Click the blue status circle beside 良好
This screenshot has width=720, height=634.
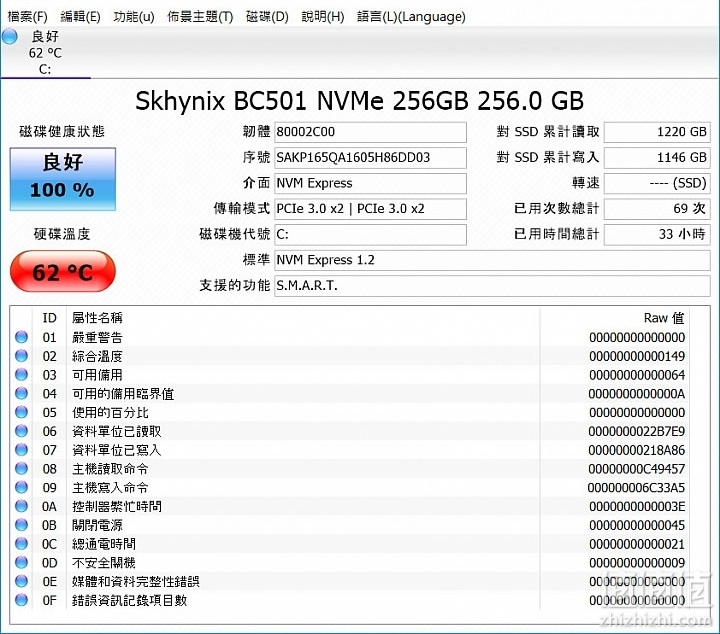click(10, 37)
